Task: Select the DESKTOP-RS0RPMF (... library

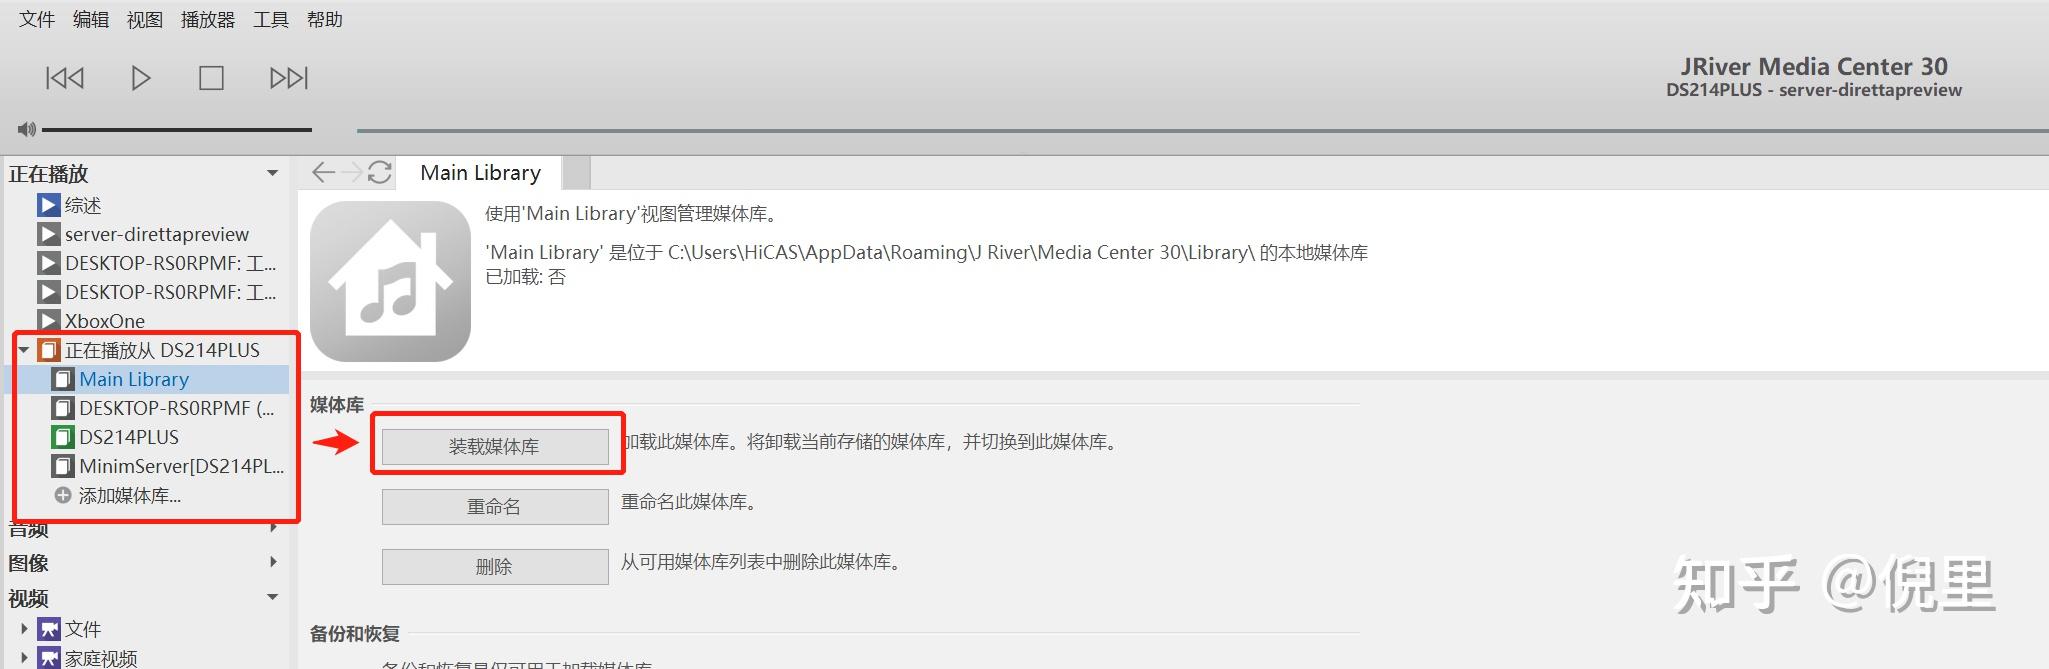Action: tap(177, 408)
